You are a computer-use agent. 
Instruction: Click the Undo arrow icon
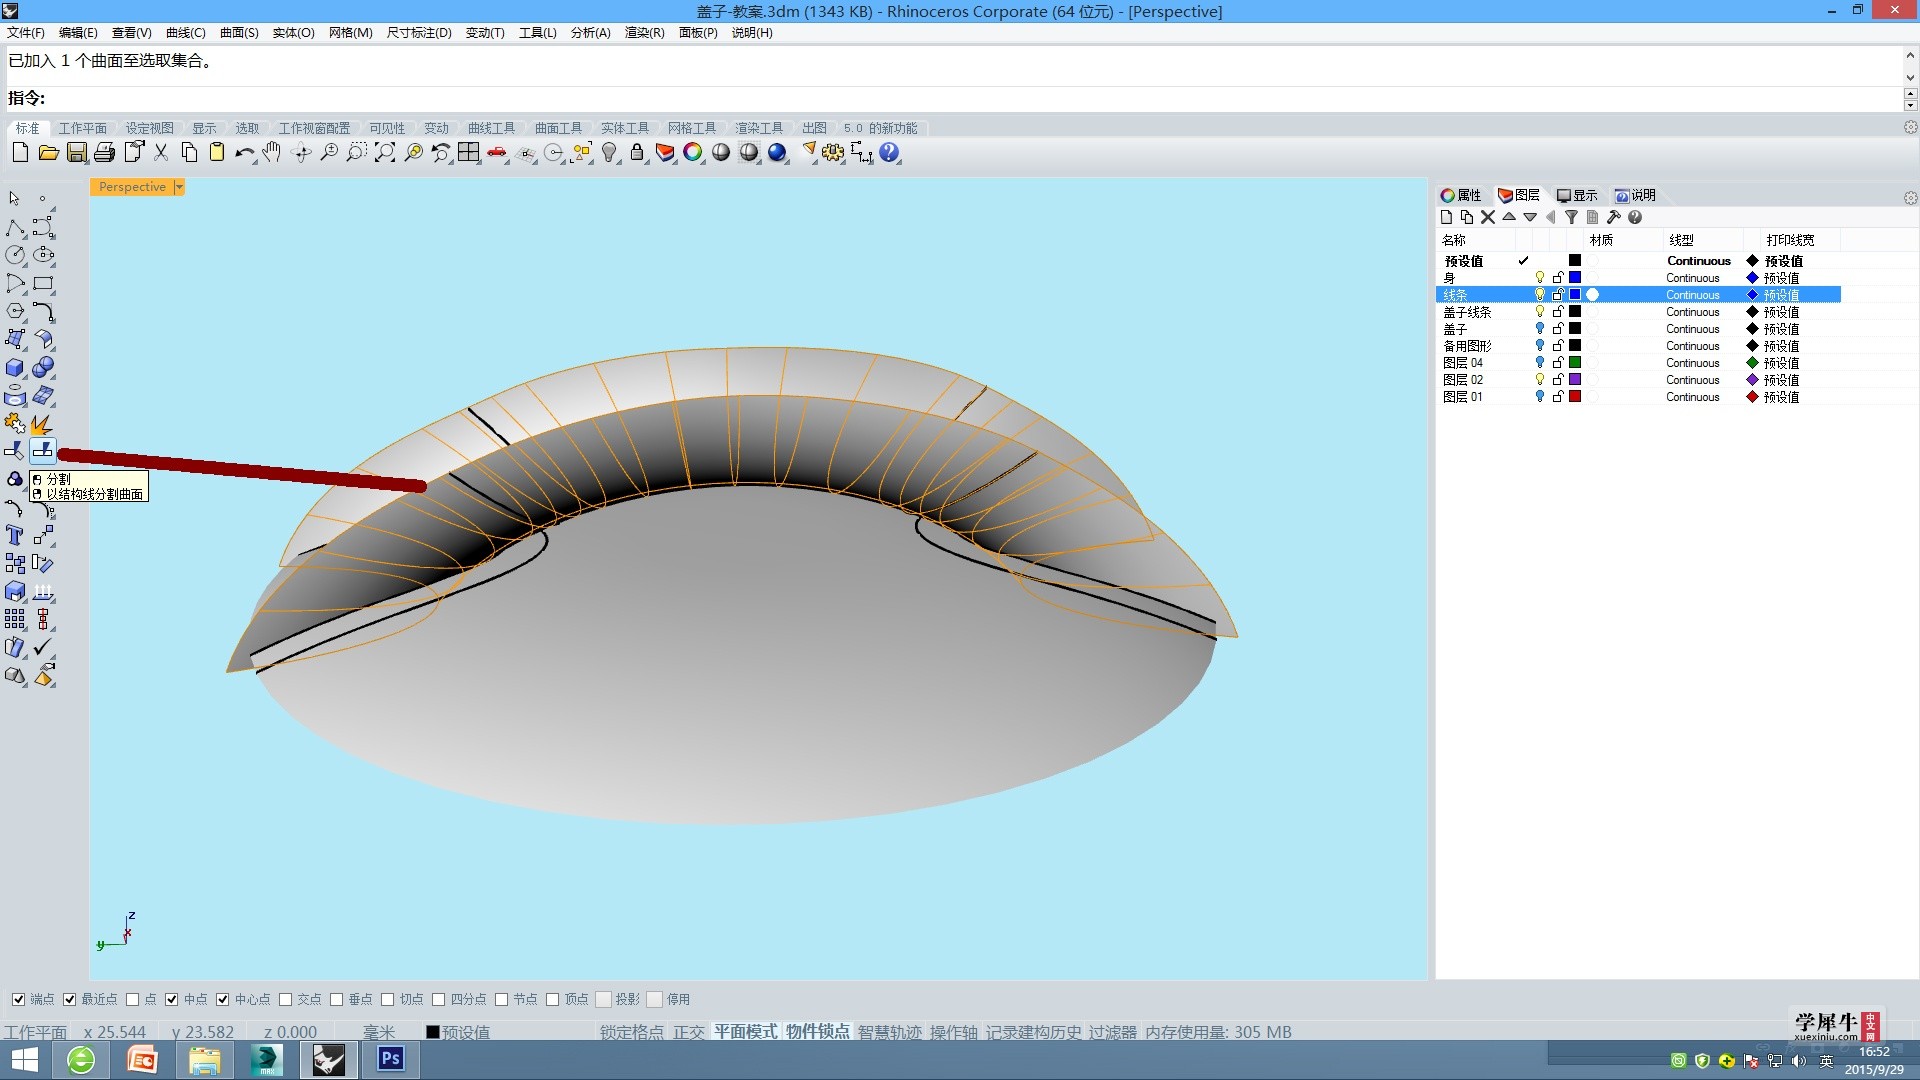[244, 152]
